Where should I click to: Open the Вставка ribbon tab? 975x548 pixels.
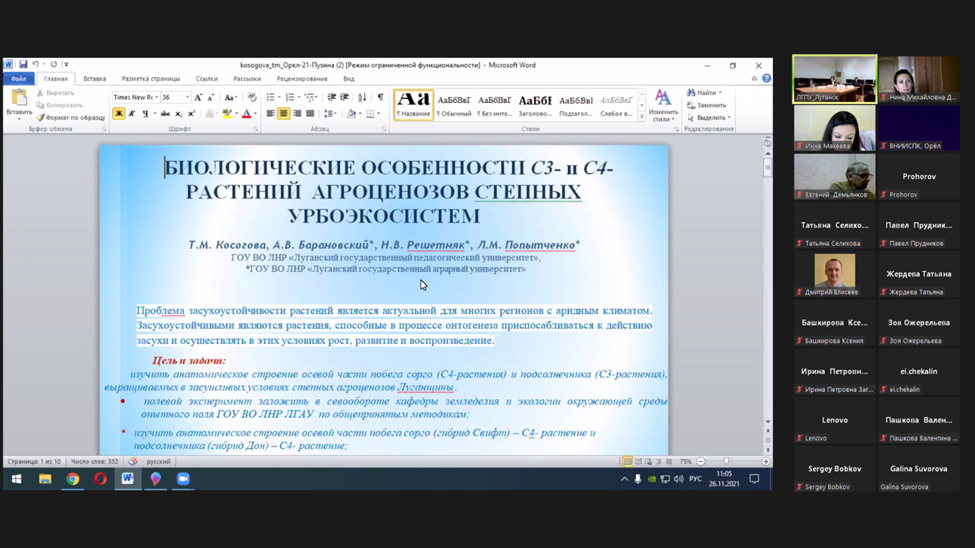(x=95, y=79)
